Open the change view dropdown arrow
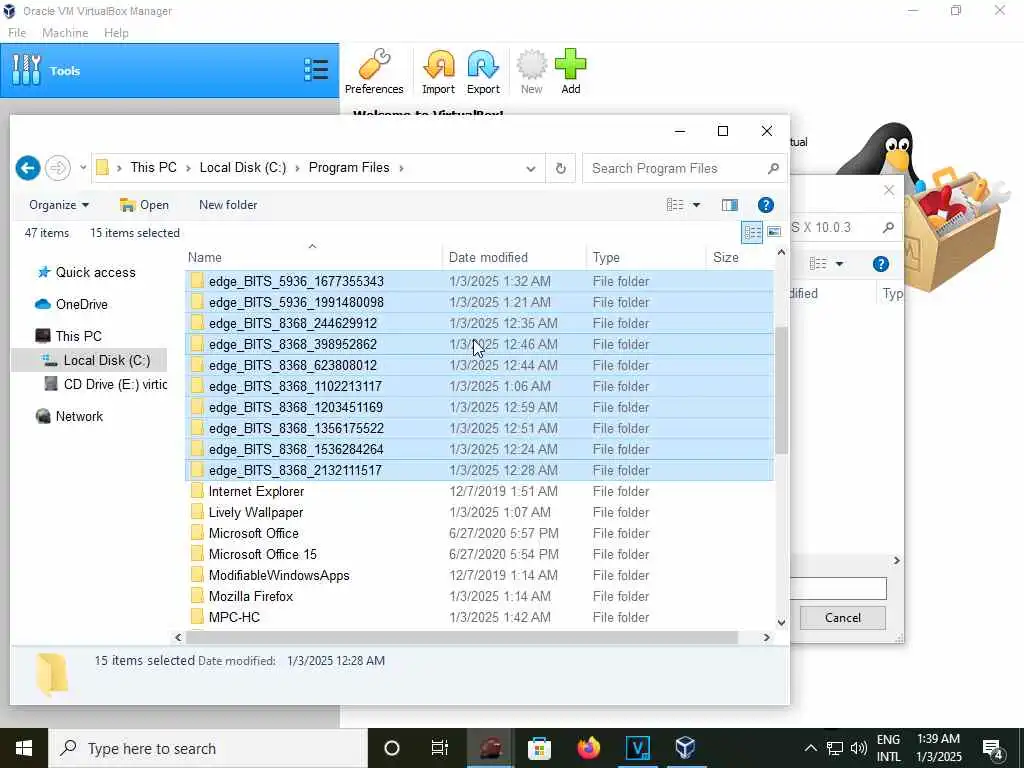 point(696,205)
